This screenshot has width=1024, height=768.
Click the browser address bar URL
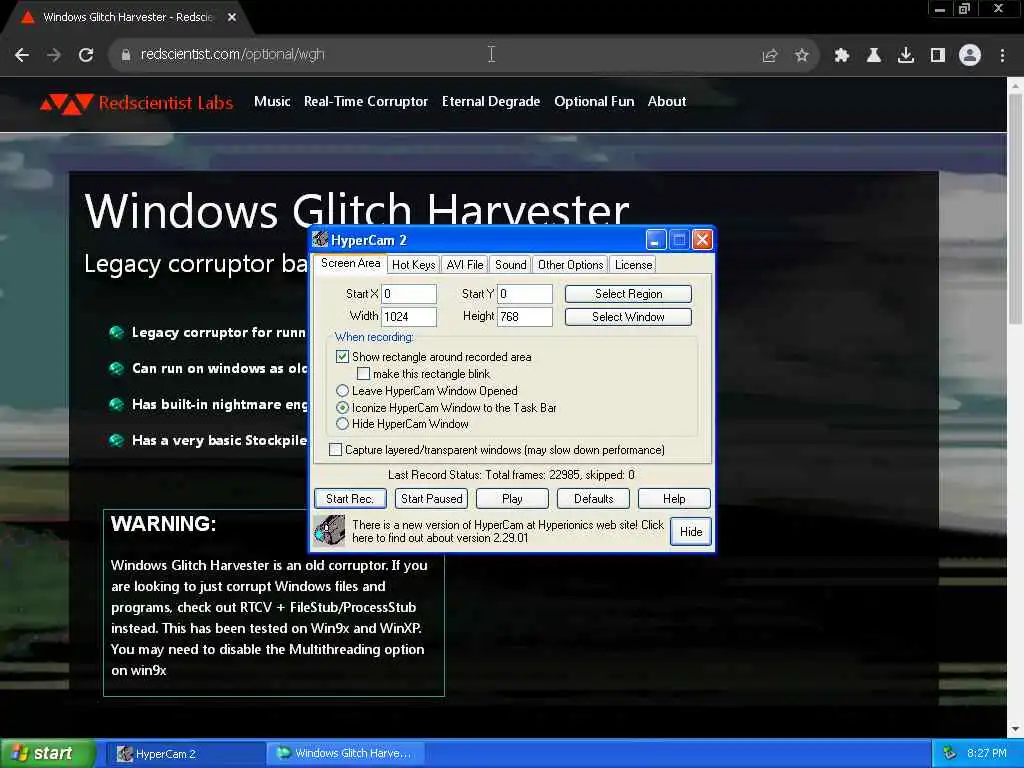232,55
